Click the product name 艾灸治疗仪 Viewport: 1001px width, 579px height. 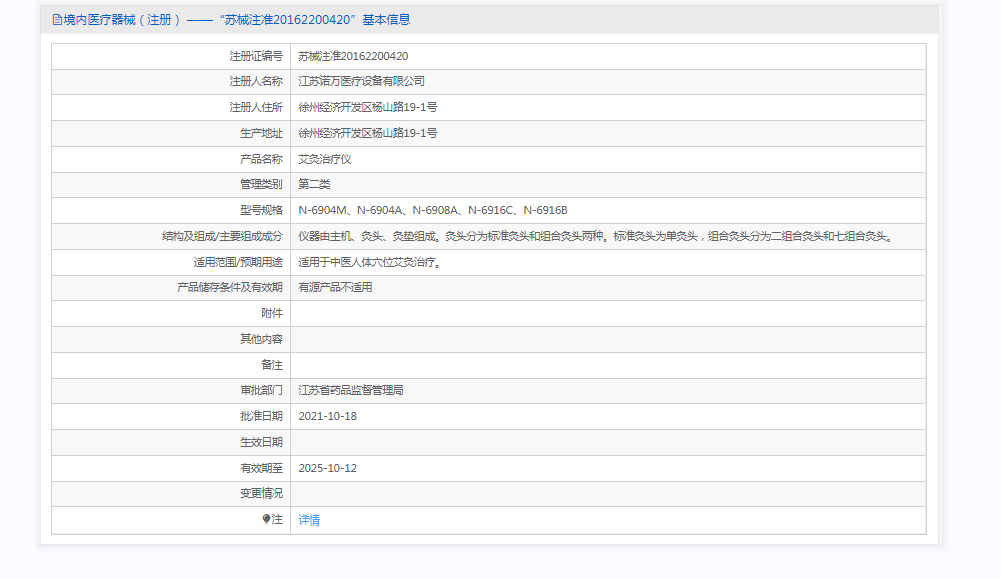(325, 159)
